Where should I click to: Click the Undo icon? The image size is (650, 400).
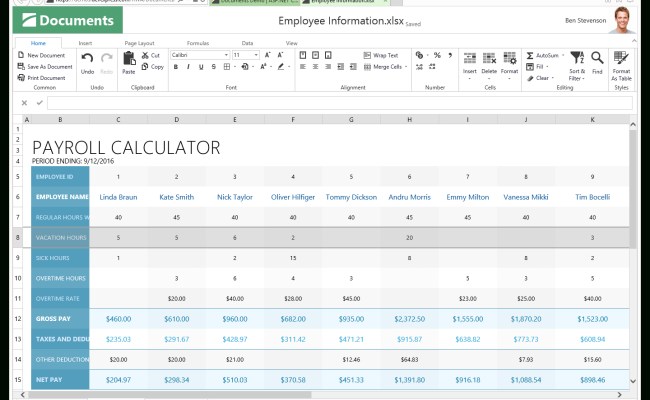click(87, 58)
